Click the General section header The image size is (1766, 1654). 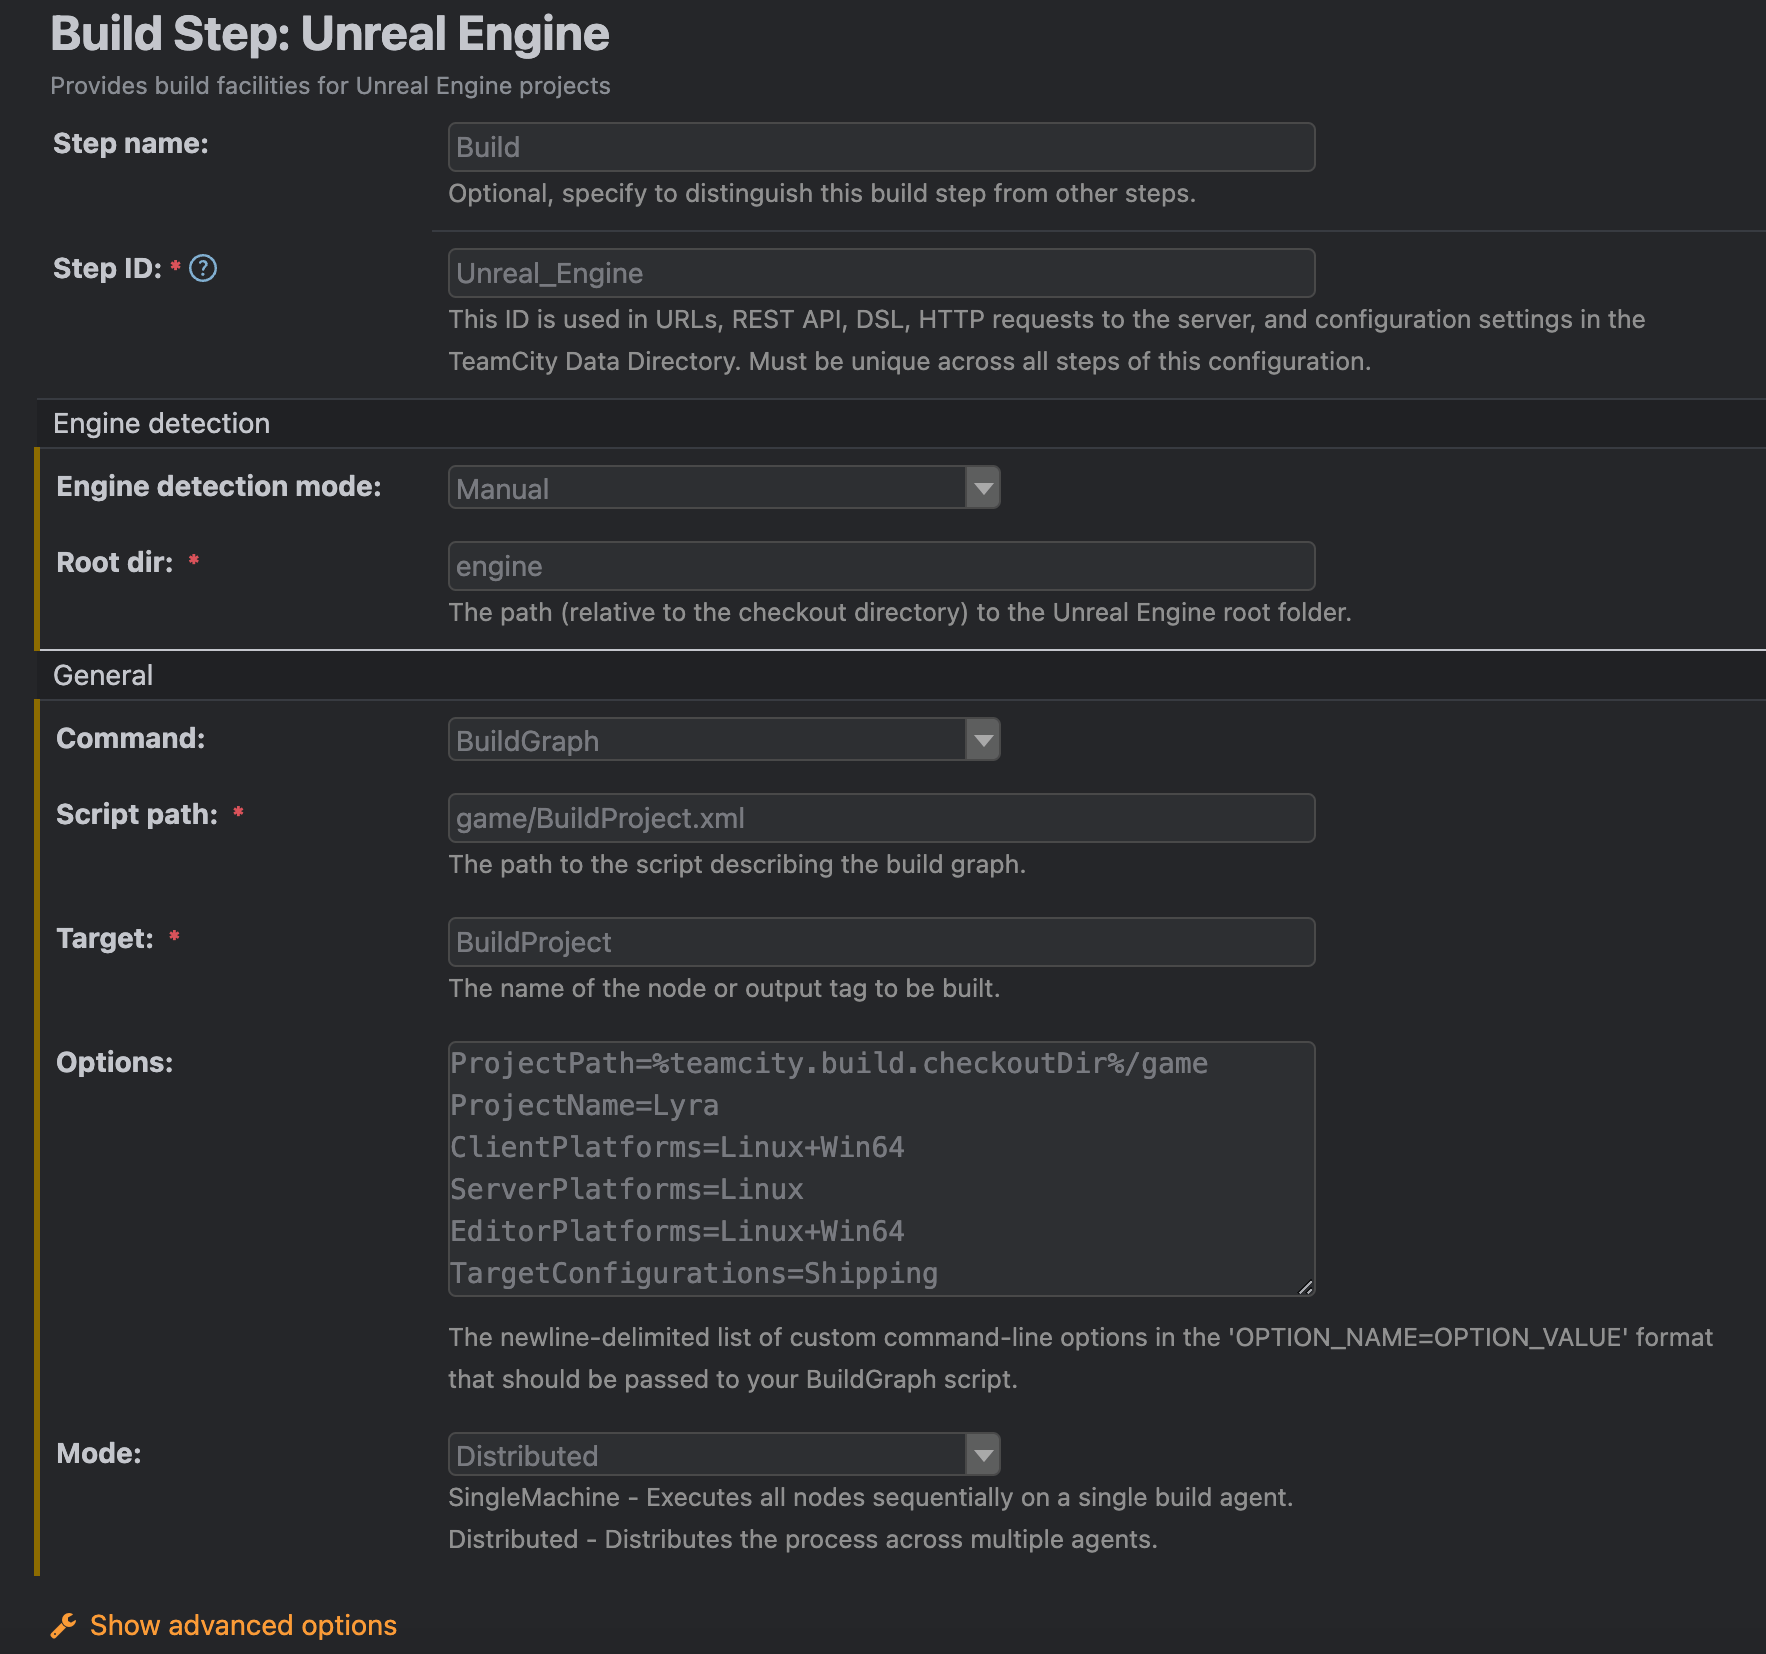pyautogui.click(x=103, y=676)
